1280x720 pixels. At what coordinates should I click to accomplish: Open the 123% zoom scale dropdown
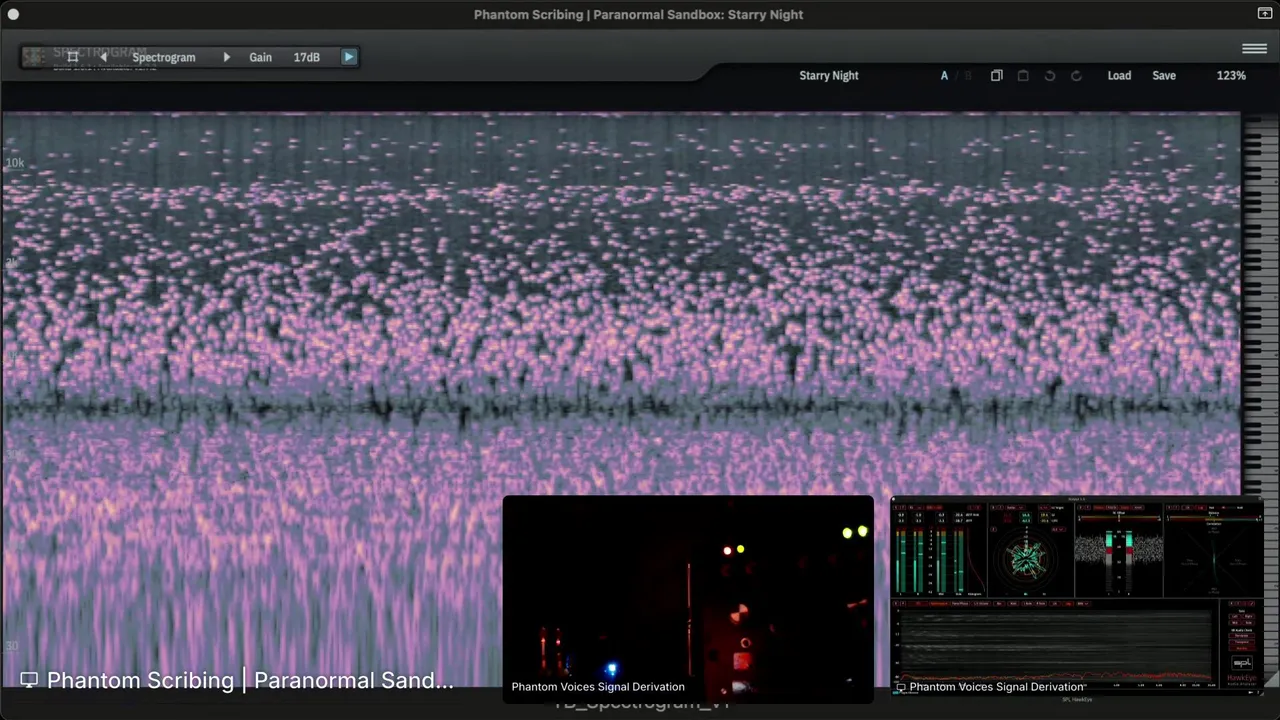1231,75
